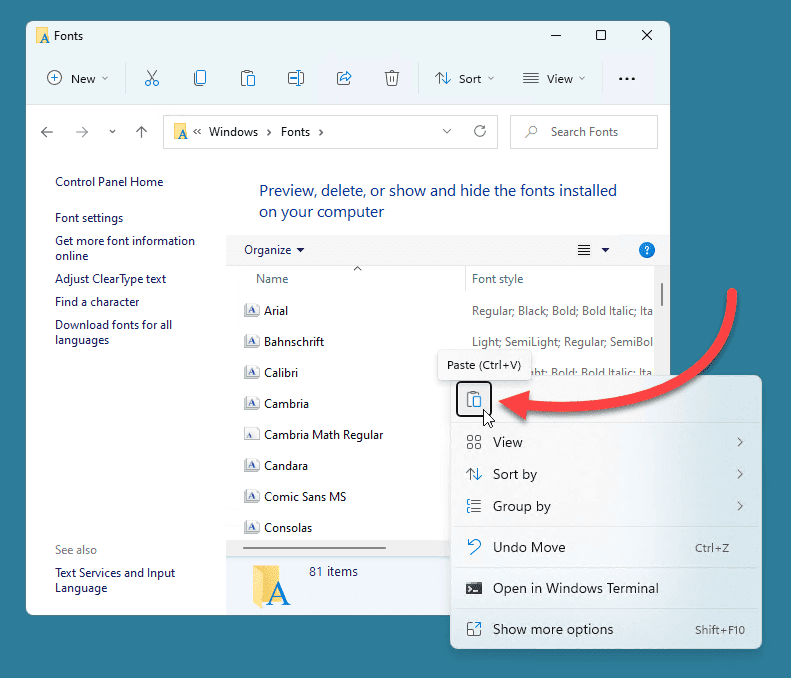
Task: Click the Cambria Math Regular font icon
Action: 251,434
